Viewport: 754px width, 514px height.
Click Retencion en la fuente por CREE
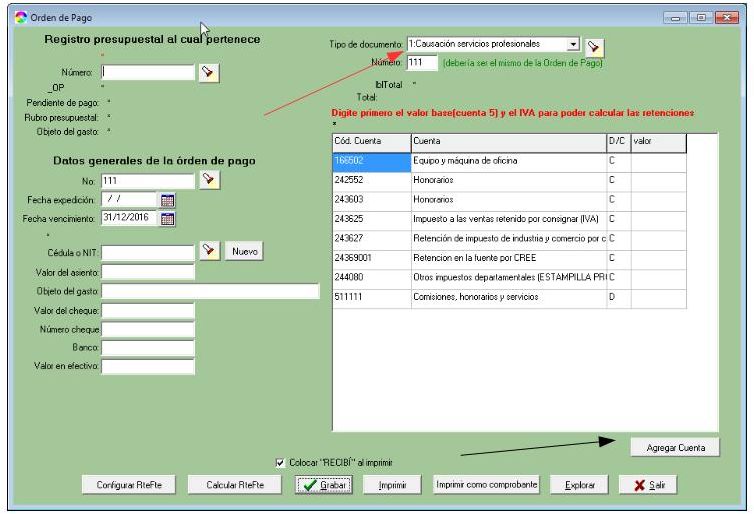click(x=509, y=260)
